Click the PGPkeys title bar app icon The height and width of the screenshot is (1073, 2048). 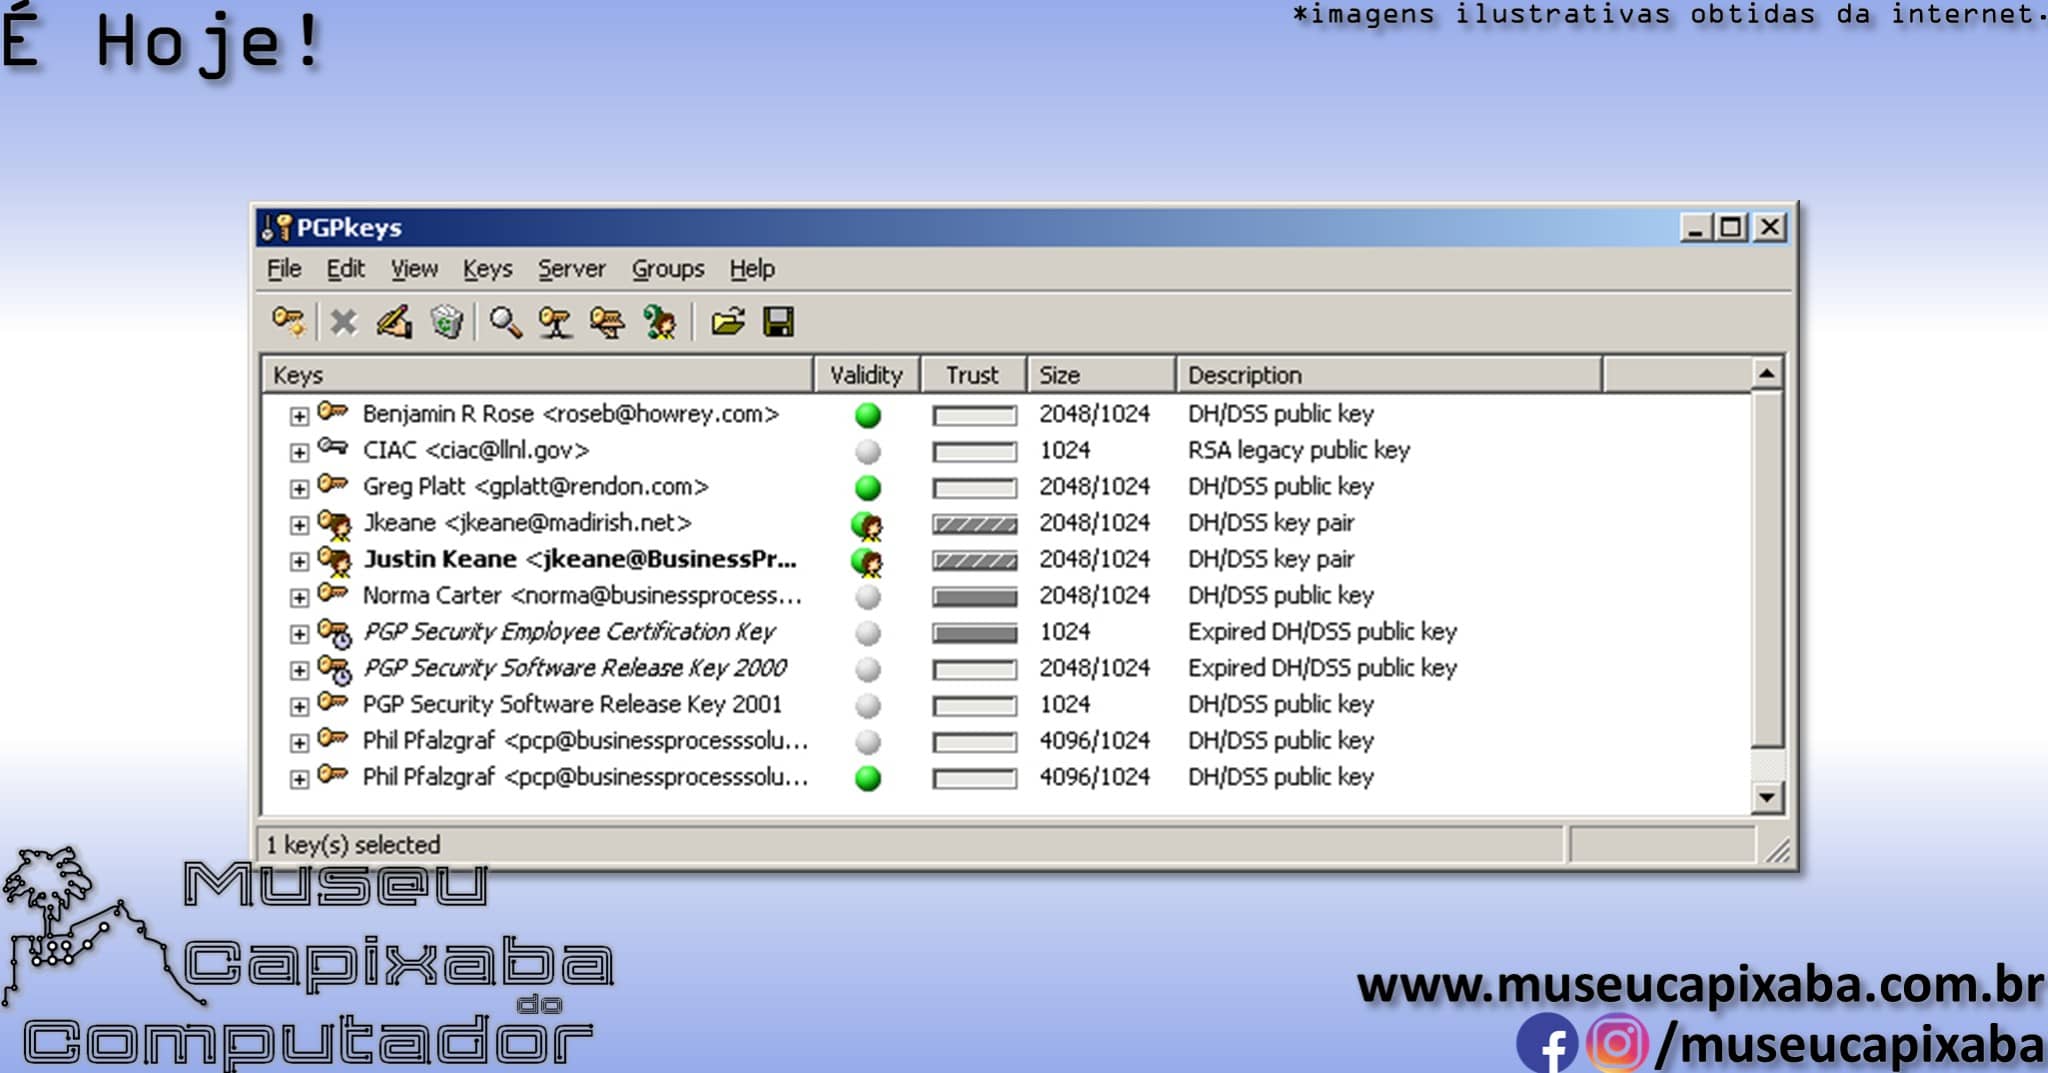point(276,227)
